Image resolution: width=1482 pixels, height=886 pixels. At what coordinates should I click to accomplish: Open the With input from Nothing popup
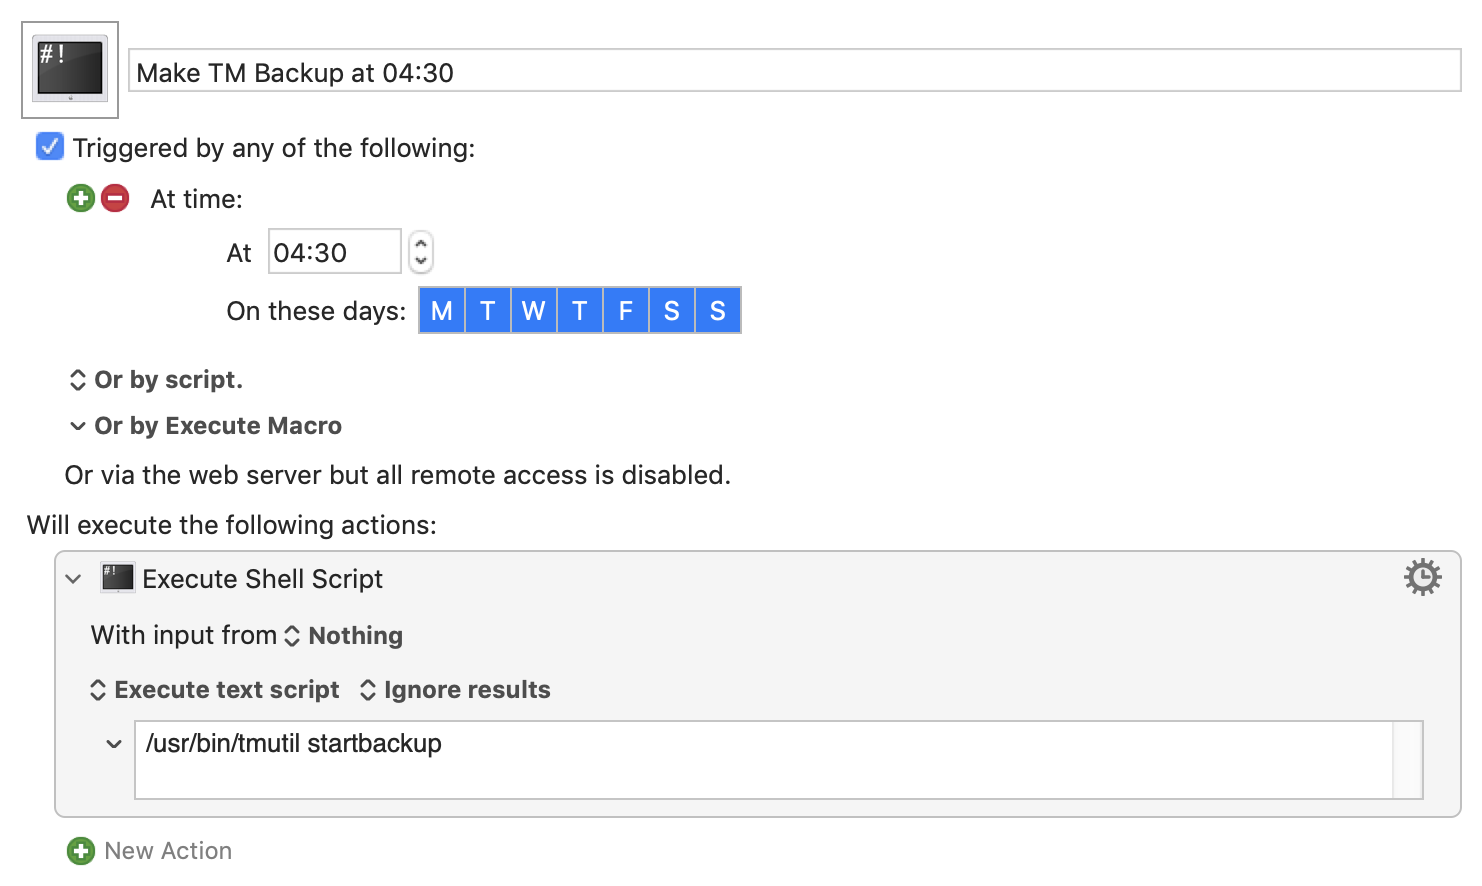(345, 636)
